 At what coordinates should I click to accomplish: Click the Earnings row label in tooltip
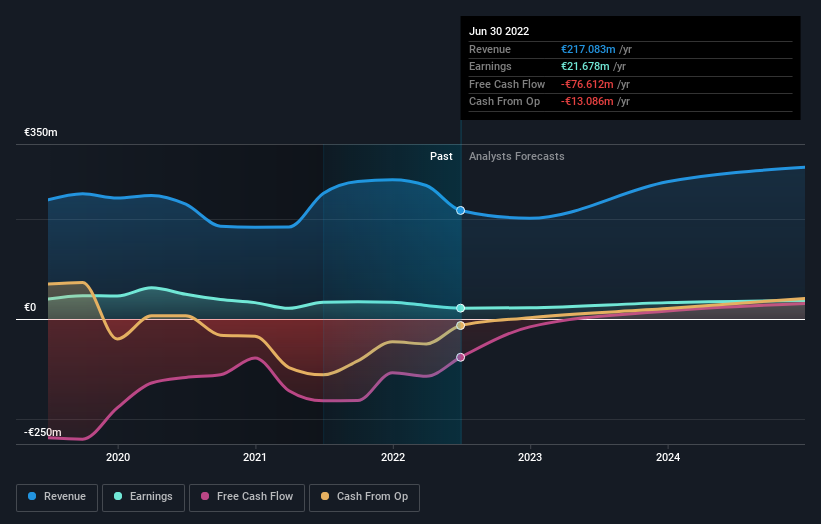[x=490, y=66]
